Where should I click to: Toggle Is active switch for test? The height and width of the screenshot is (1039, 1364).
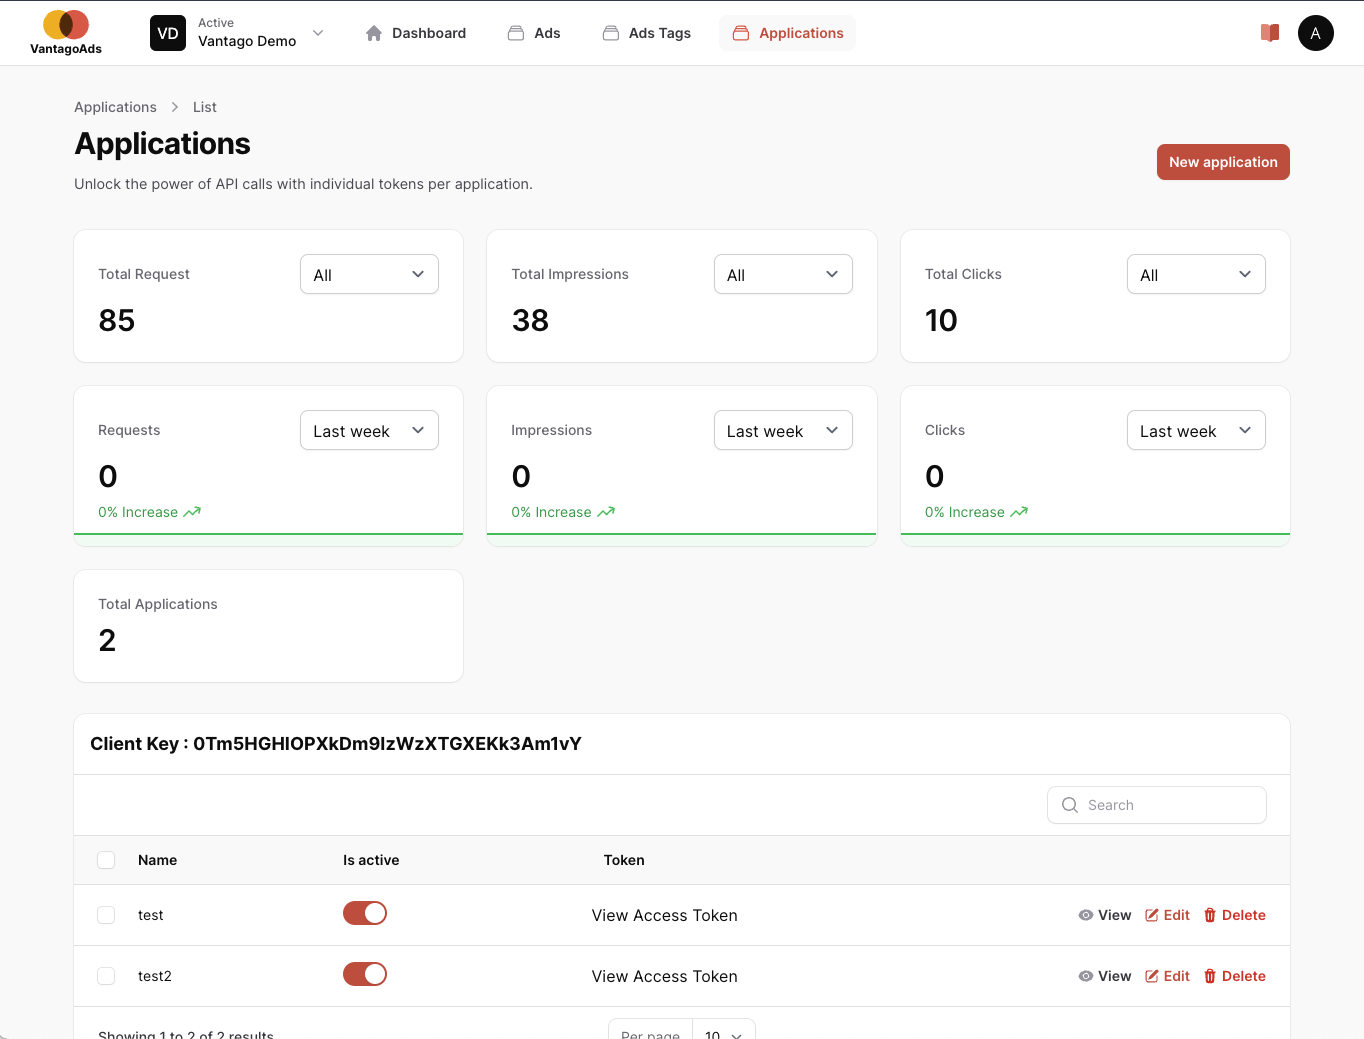[x=365, y=913]
